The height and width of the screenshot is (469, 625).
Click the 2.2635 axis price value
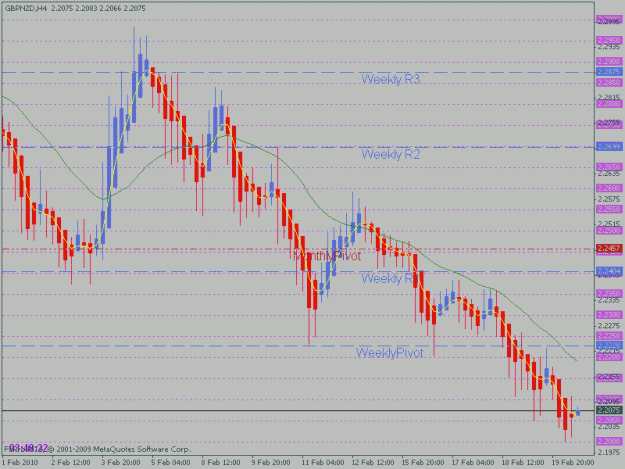tap(609, 173)
